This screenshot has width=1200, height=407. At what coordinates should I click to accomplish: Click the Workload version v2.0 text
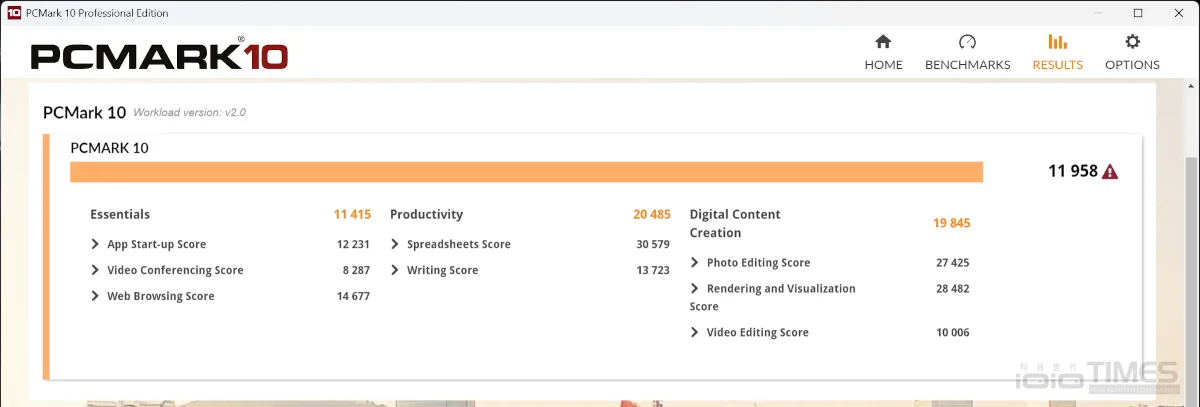coord(189,113)
